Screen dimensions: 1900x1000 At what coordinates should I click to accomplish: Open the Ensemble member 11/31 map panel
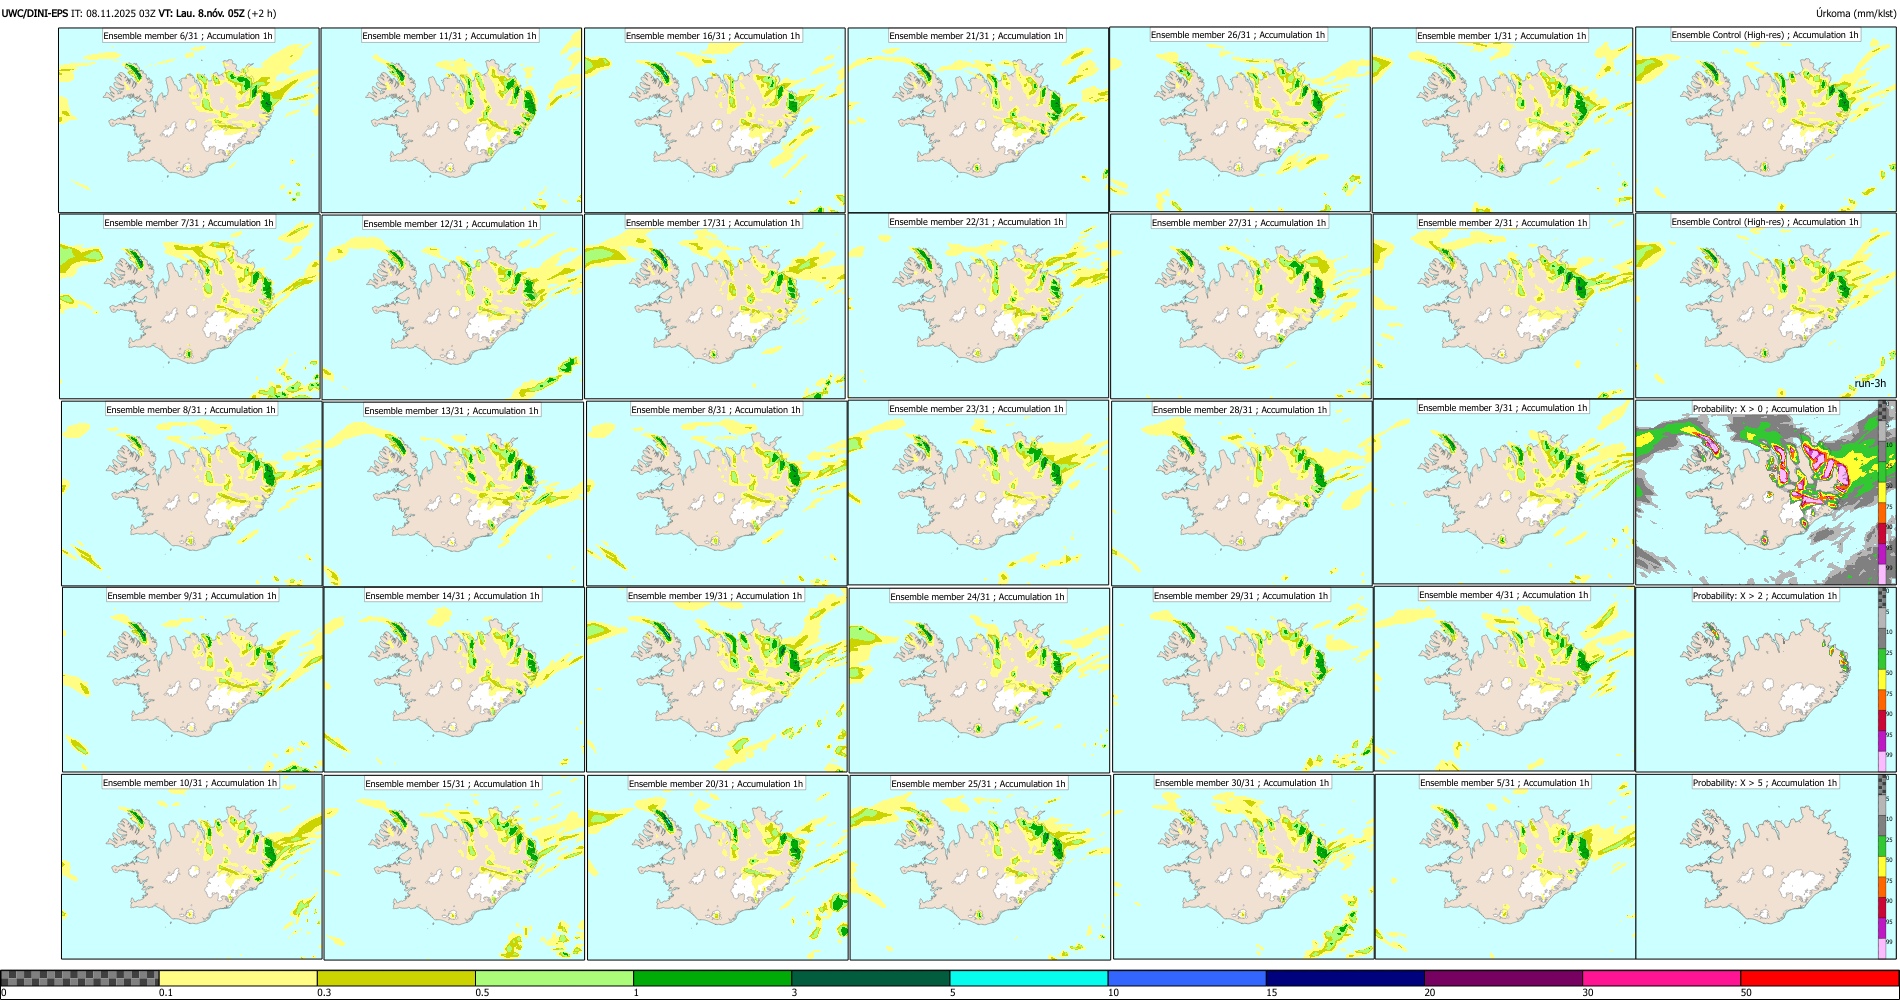pyautogui.click(x=451, y=120)
